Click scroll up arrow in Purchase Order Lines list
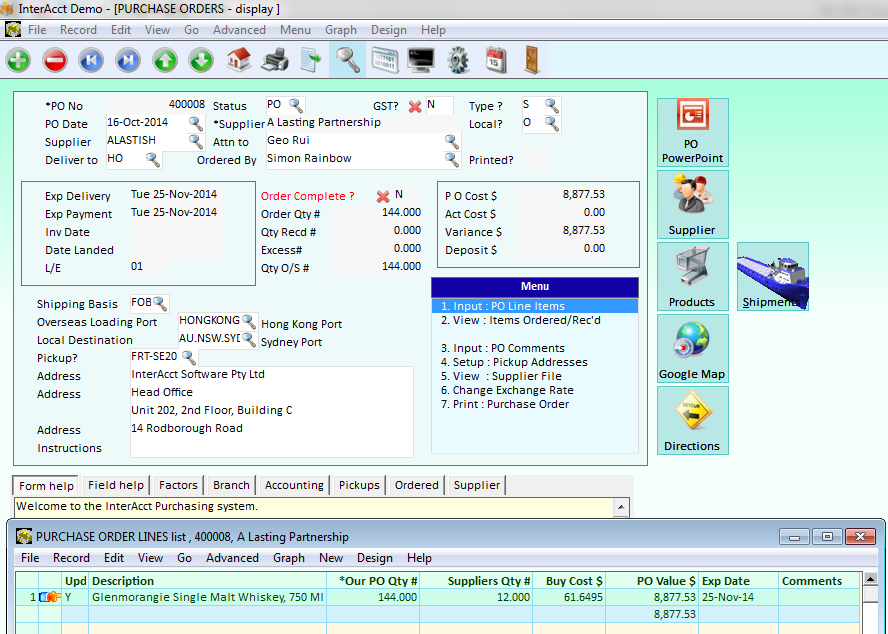The width and height of the screenshot is (888, 634). pyautogui.click(x=870, y=578)
